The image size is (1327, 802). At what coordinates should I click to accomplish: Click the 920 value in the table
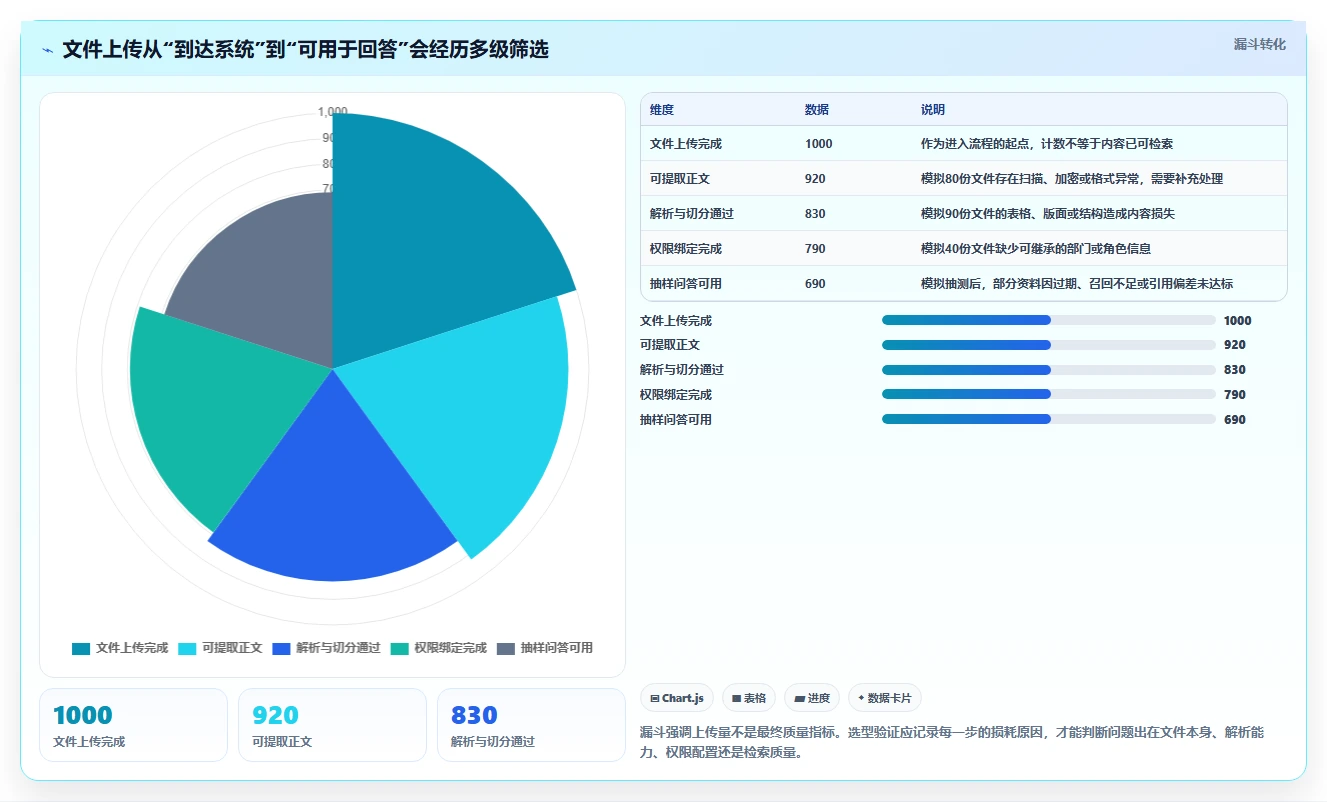(x=815, y=179)
